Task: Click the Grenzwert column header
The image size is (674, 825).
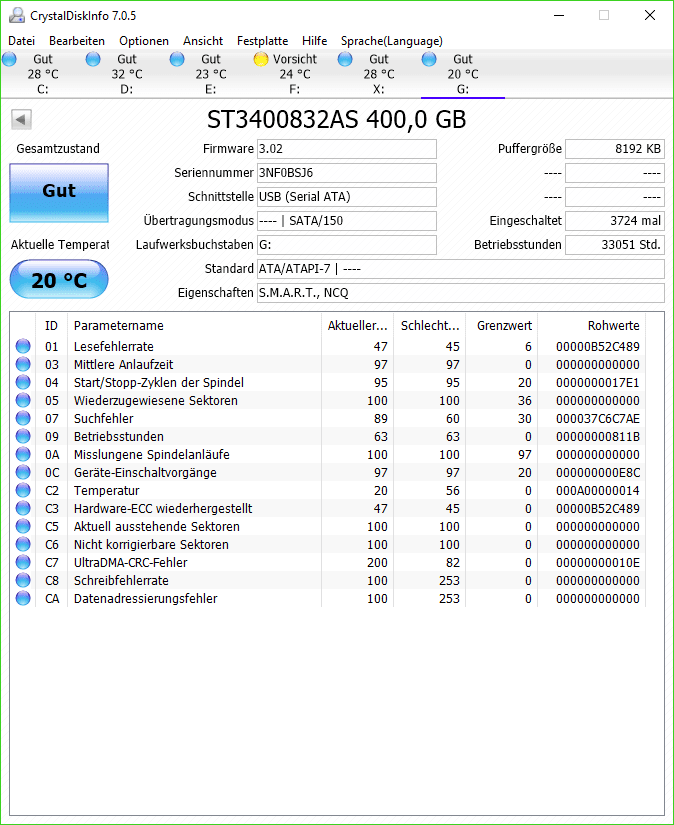Action: point(501,326)
